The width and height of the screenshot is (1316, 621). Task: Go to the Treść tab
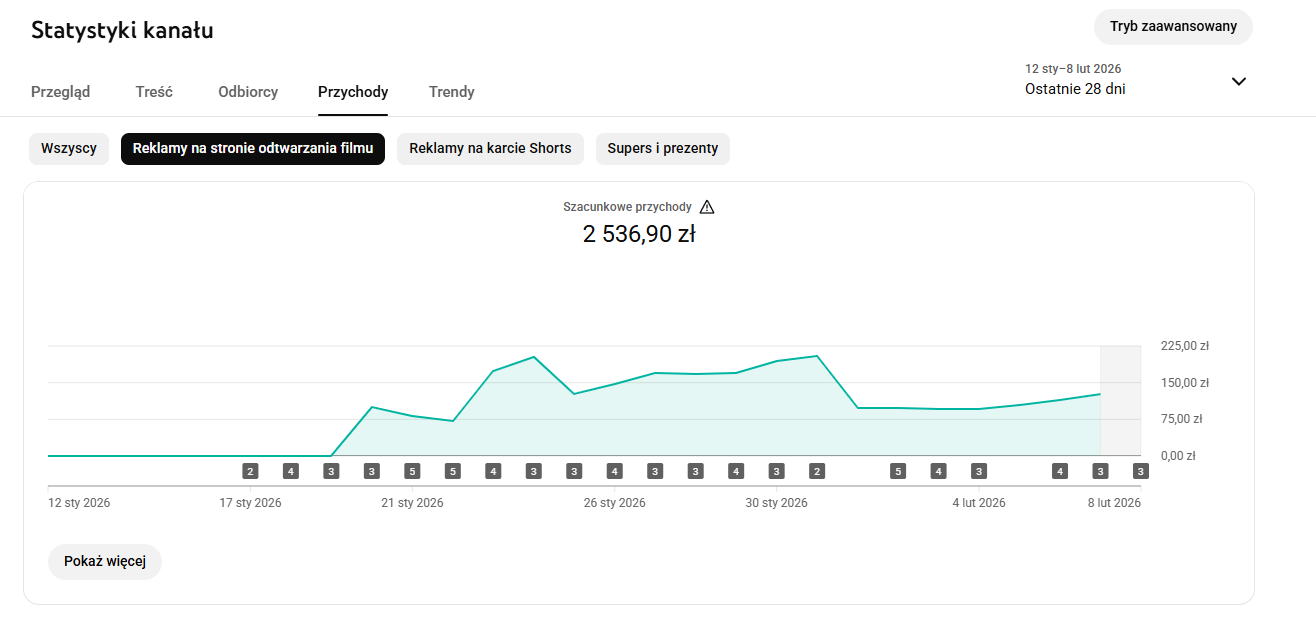coord(154,92)
